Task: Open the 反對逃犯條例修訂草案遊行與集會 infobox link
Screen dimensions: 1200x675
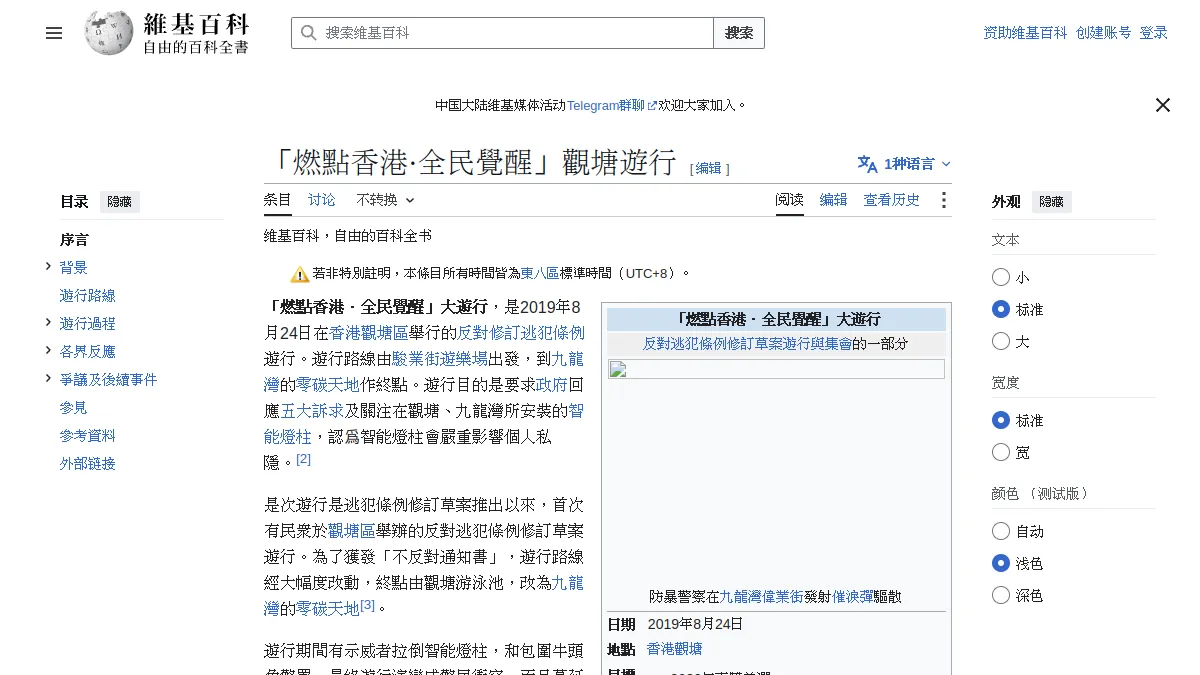Action: click(x=747, y=344)
